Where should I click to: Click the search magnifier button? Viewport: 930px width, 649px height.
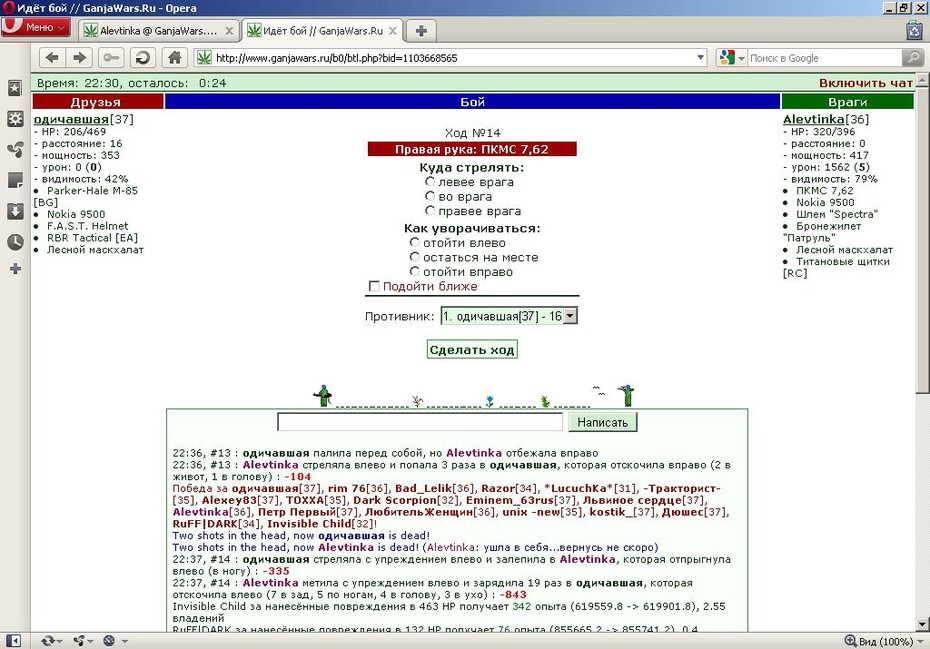pos(913,58)
